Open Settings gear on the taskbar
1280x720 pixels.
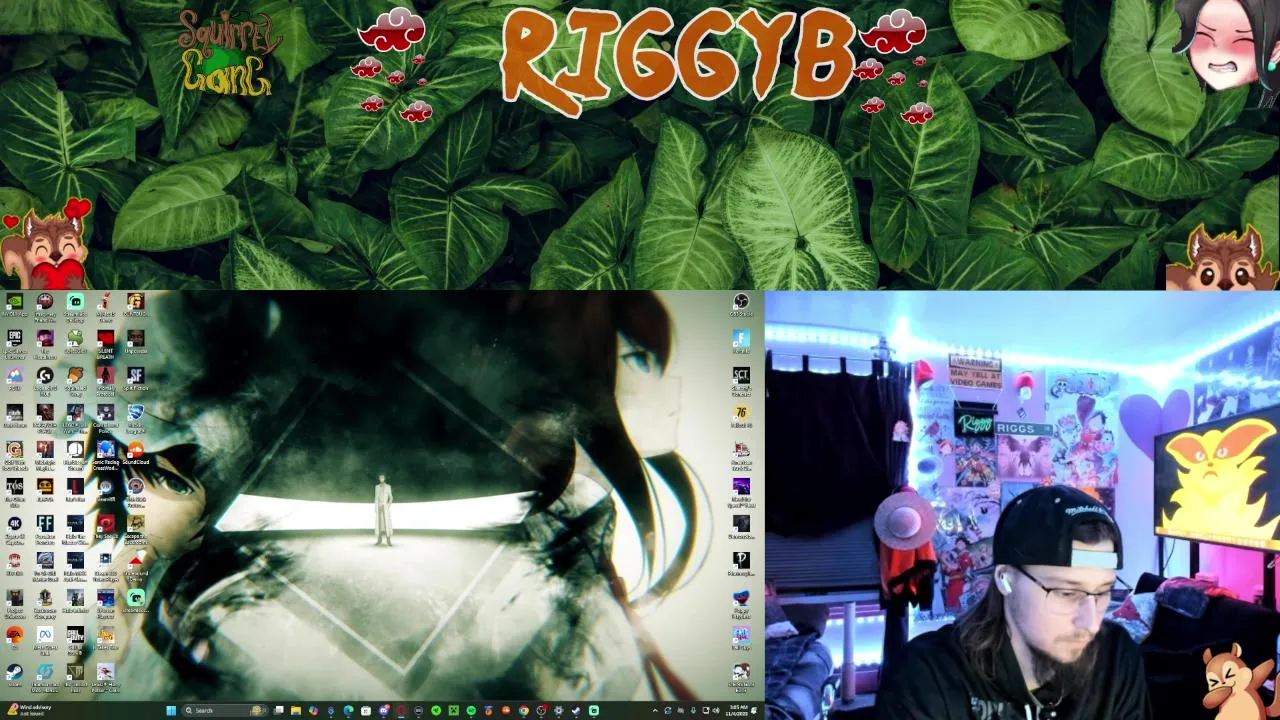tap(558, 711)
